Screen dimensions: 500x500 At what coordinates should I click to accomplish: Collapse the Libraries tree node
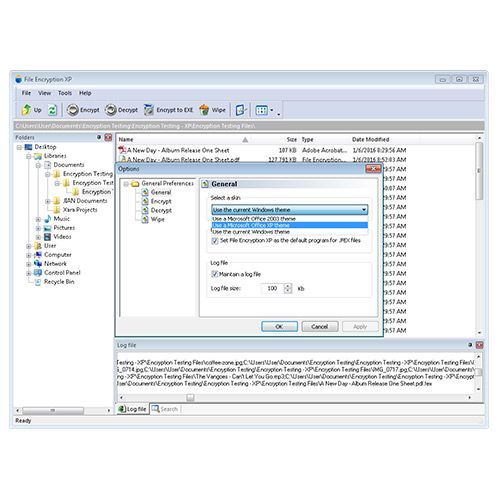coord(29,156)
